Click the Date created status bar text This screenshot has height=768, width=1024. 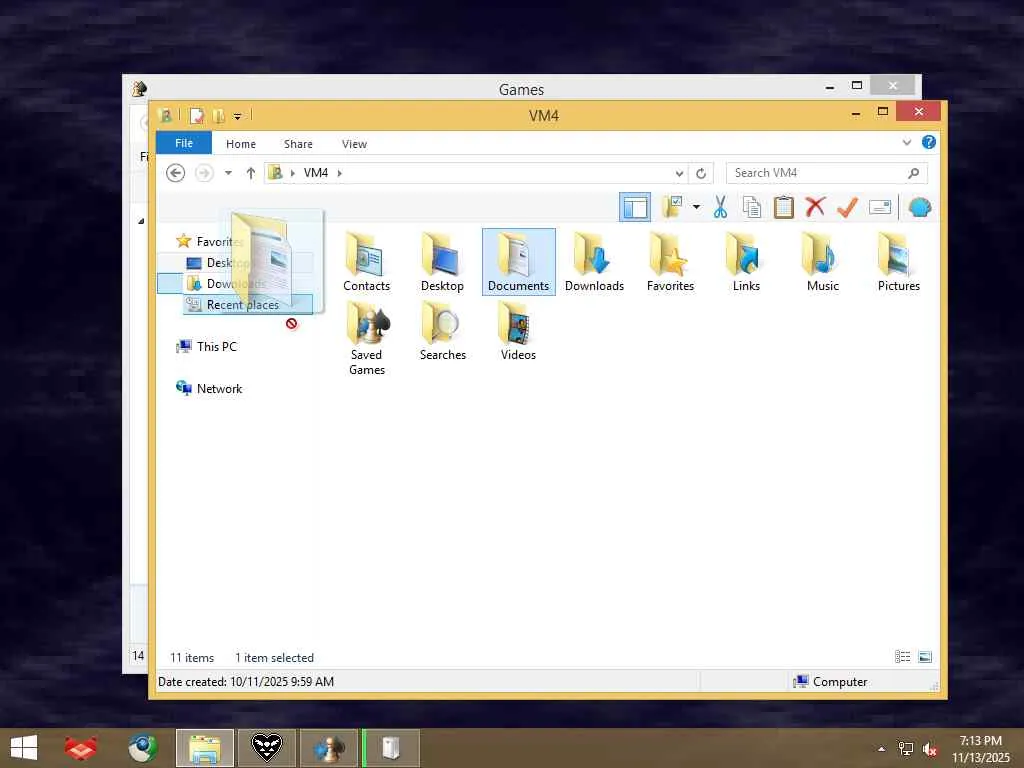coord(246,681)
